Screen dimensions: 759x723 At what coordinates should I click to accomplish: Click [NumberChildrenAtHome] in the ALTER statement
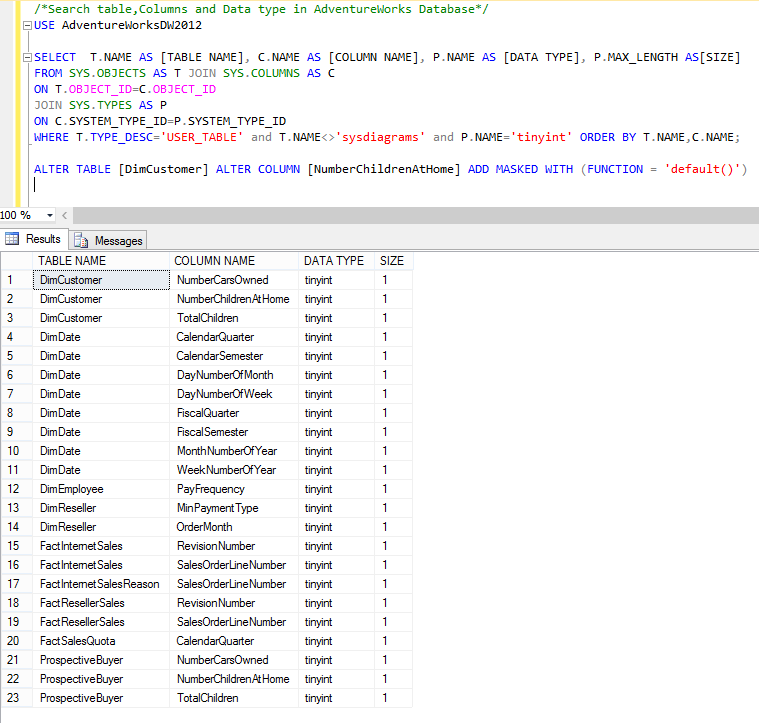[384, 169]
